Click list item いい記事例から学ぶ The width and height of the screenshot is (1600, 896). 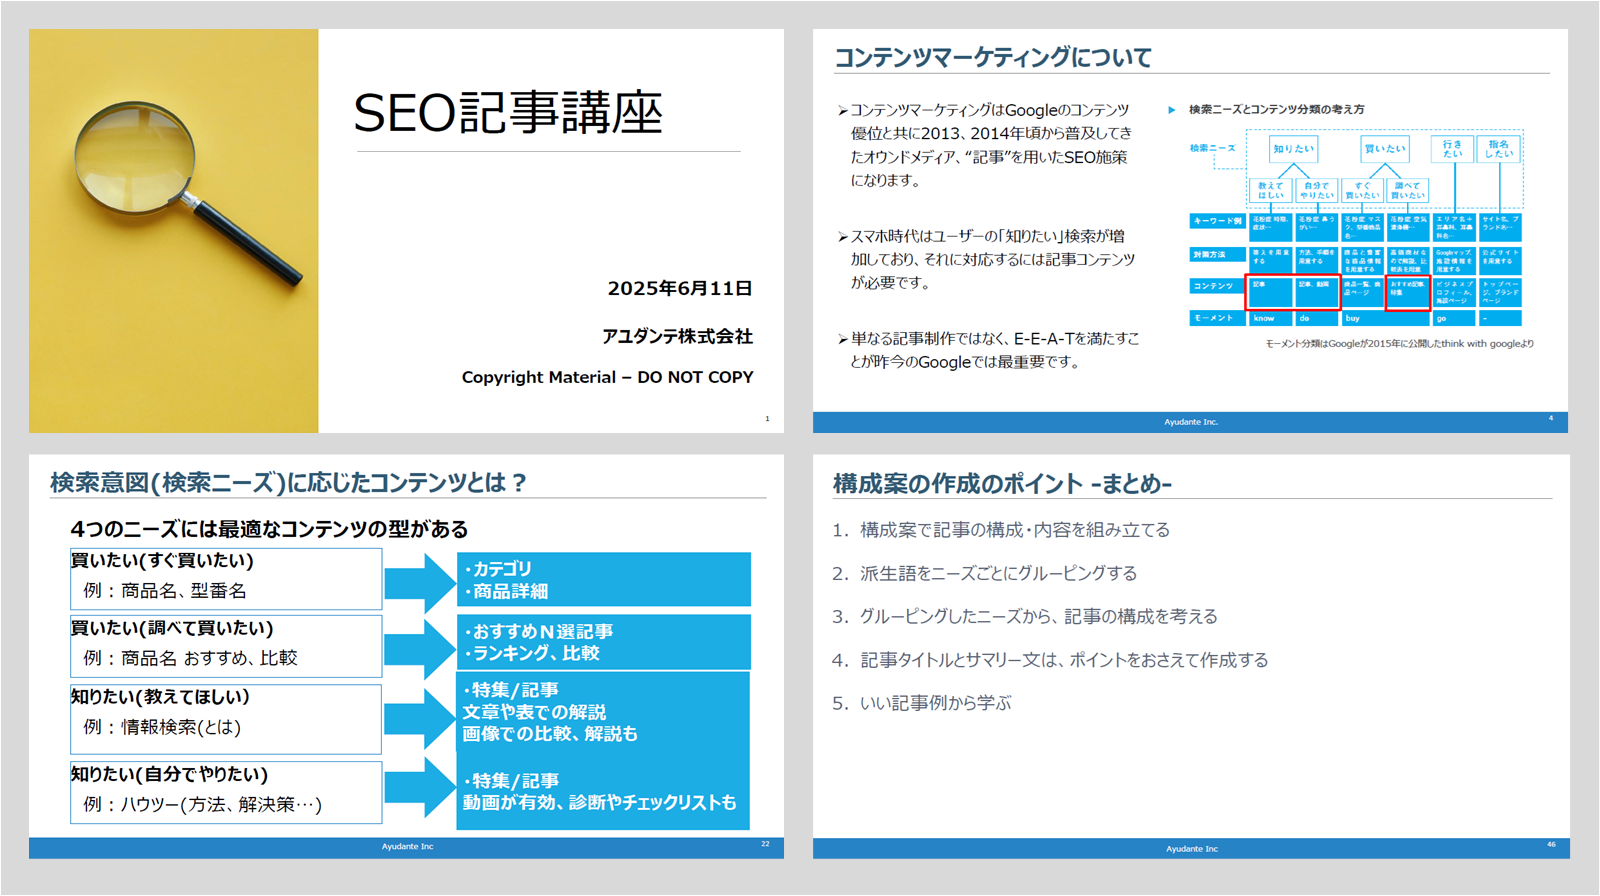point(934,703)
